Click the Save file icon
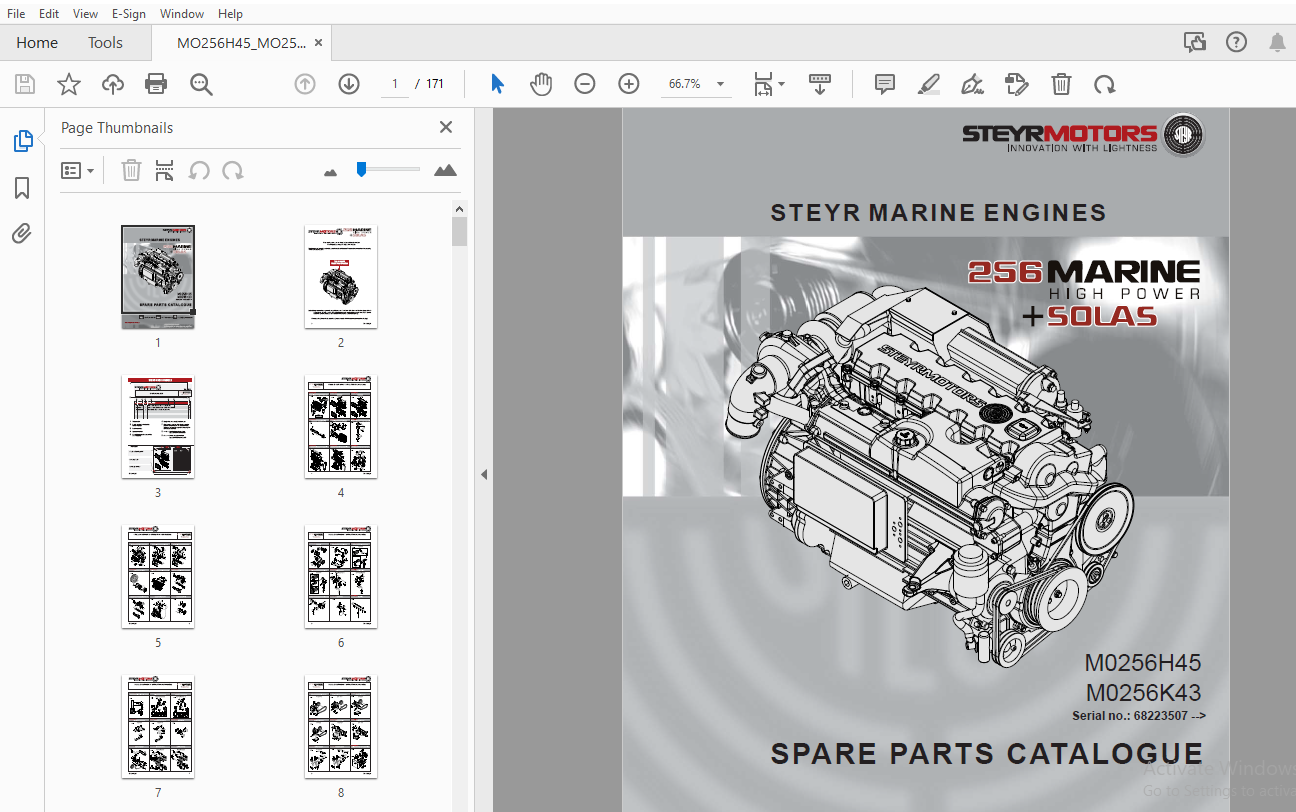The image size is (1296, 812). click(25, 84)
